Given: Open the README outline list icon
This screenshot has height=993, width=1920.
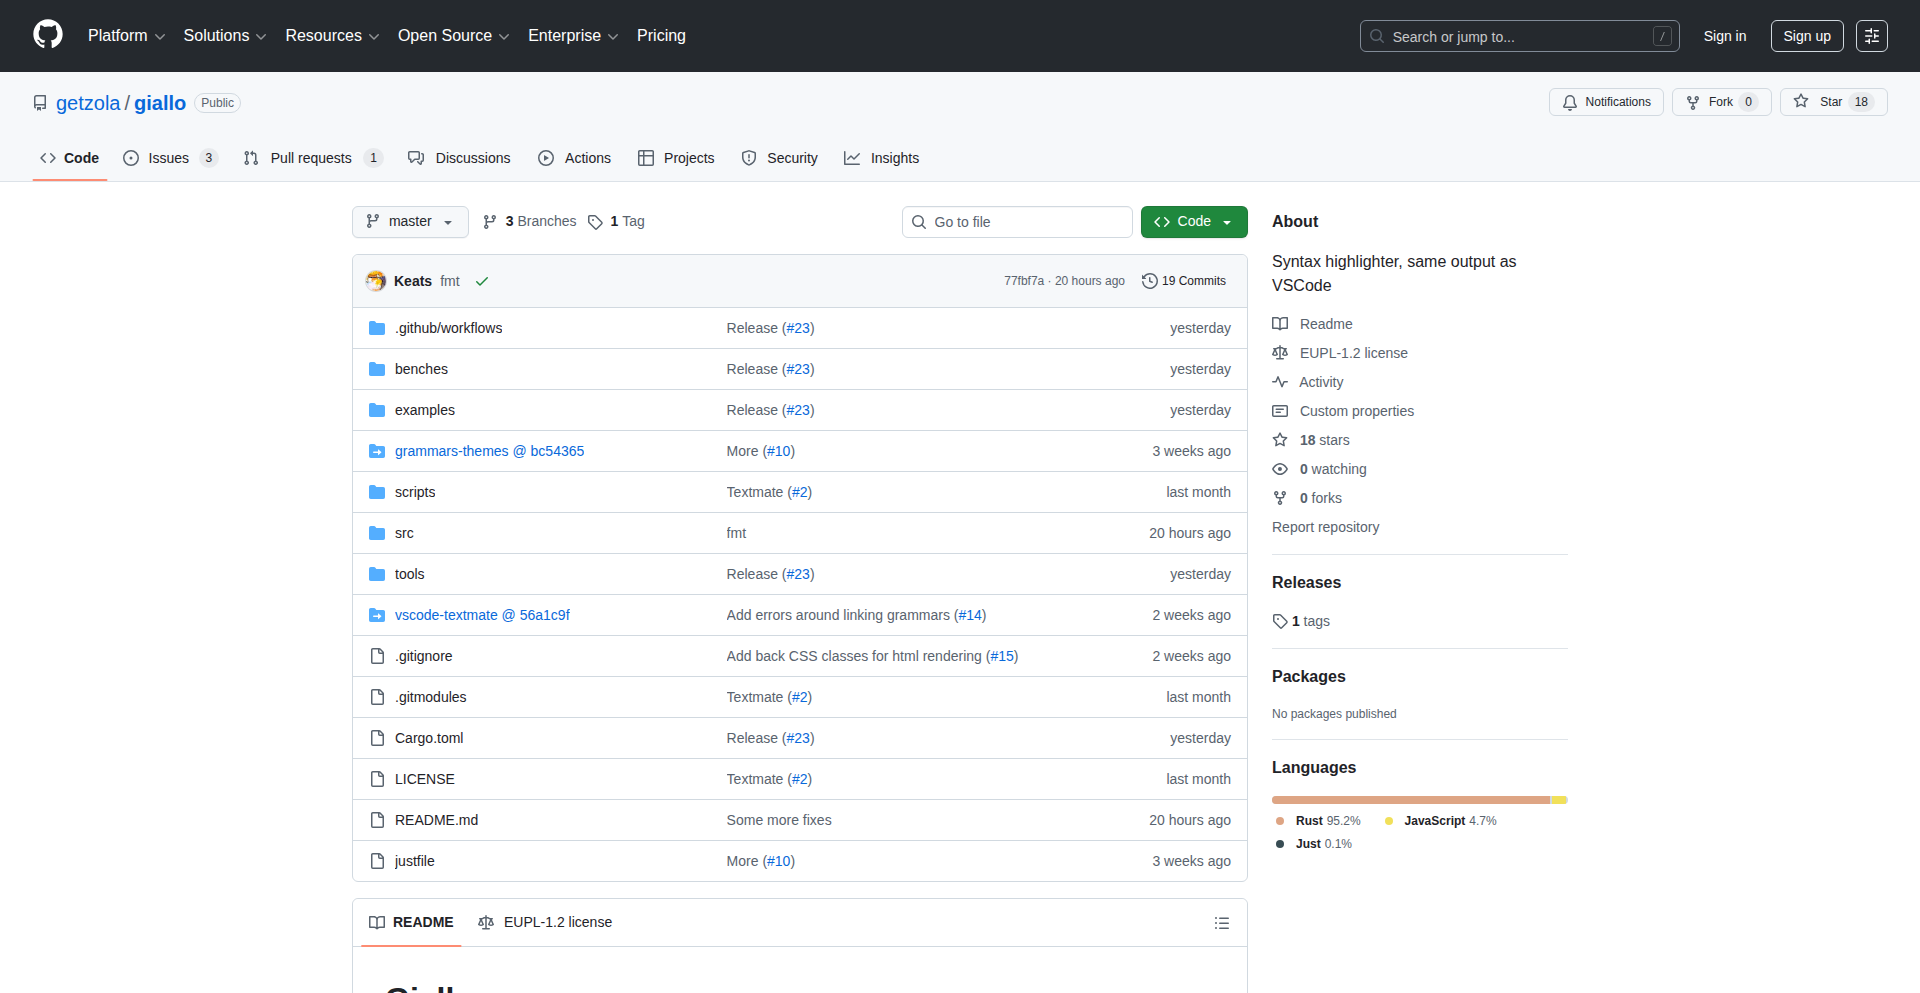Looking at the screenshot, I should [1221, 923].
